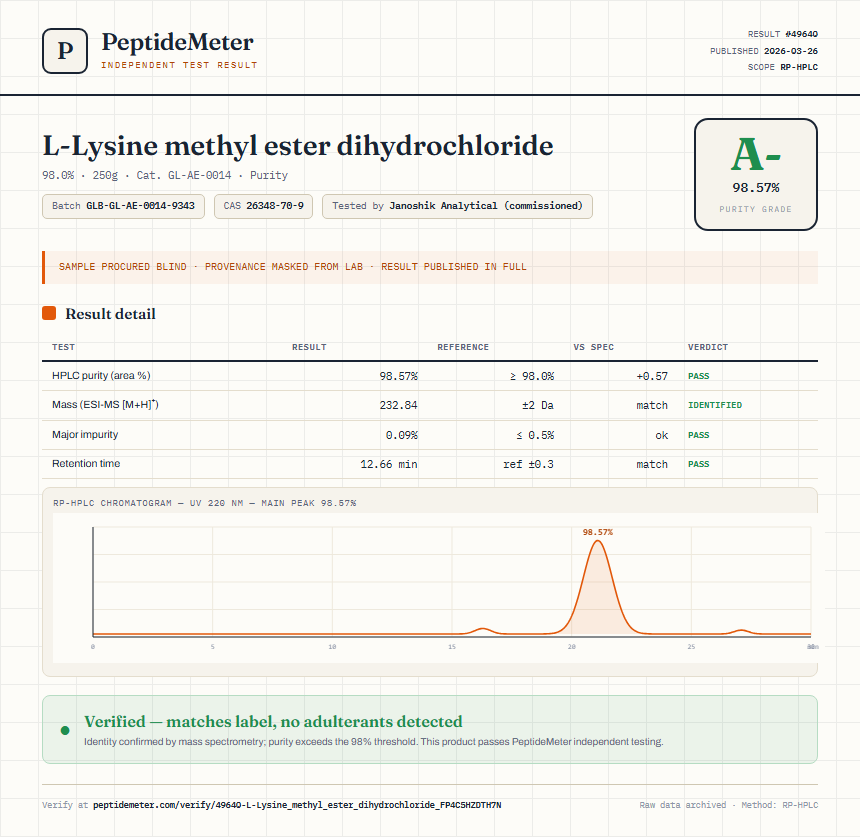Image resolution: width=860 pixels, height=837 pixels.
Task: Click the VERDICT column header
Action: [708, 347]
